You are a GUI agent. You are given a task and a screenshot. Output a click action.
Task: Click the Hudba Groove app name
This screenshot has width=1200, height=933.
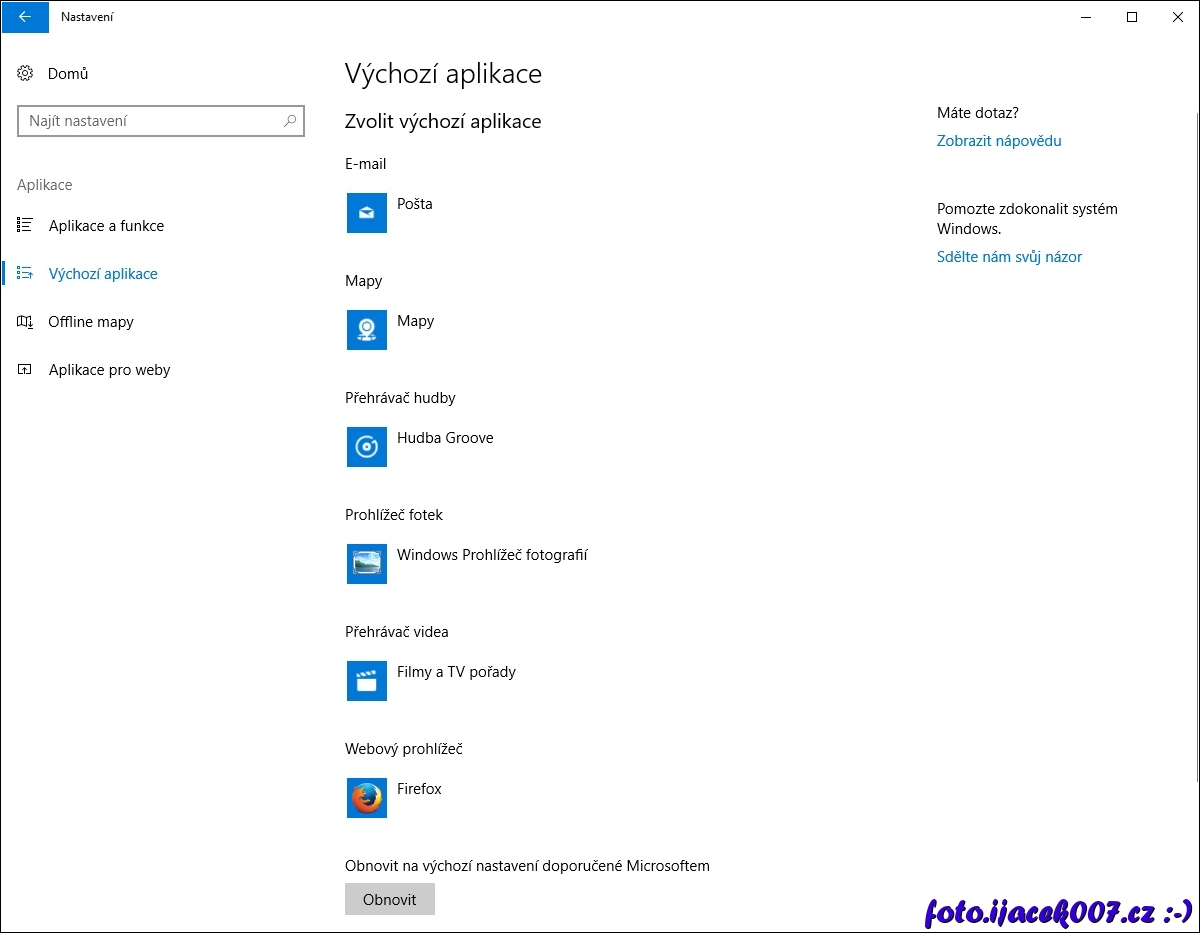coord(445,438)
